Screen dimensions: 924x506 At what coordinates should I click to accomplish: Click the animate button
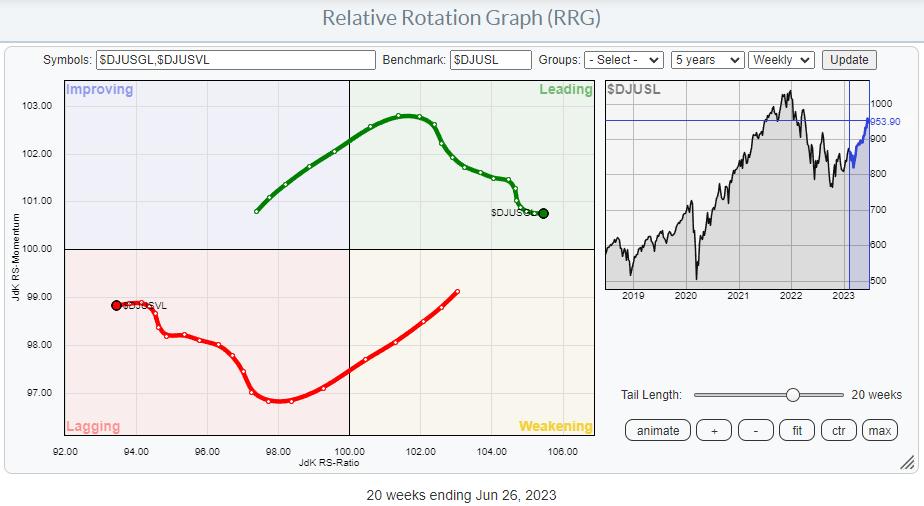click(x=657, y=431)
